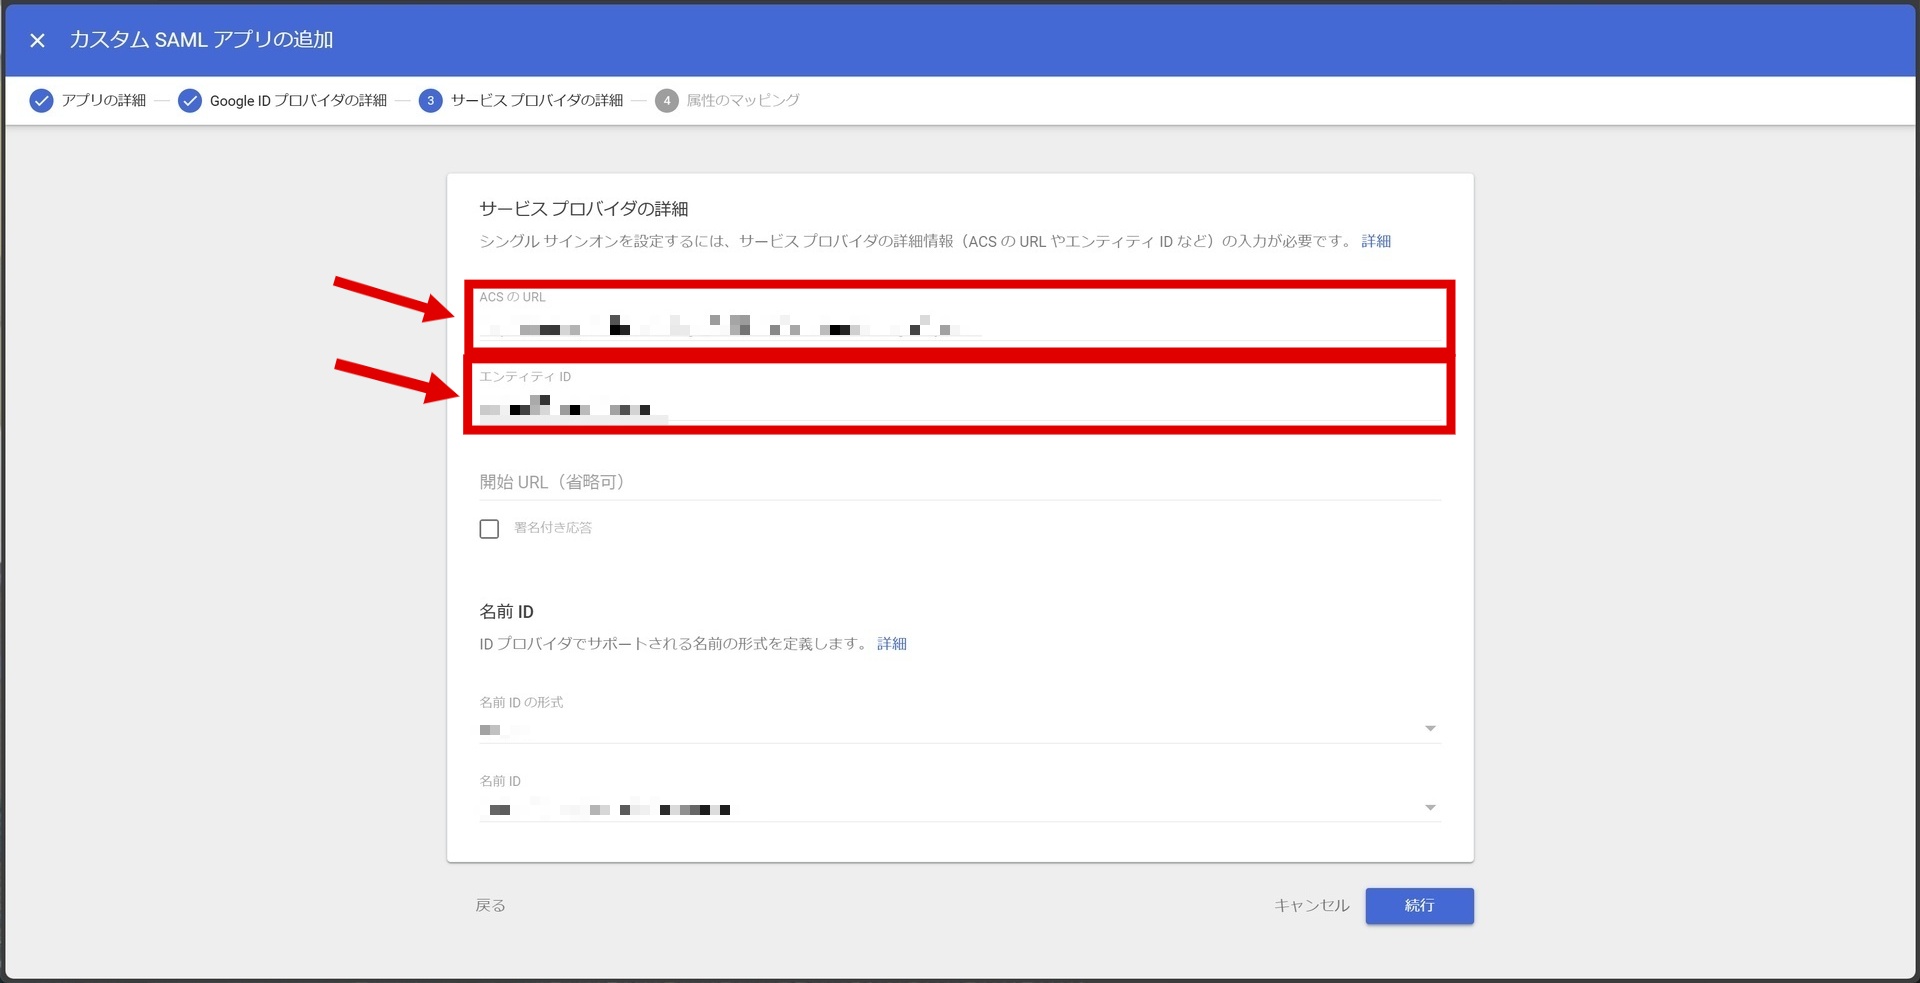Enable the 署名付き応答 checkbox
Viewport: 1920px width, 983px height.
point(489,528)
